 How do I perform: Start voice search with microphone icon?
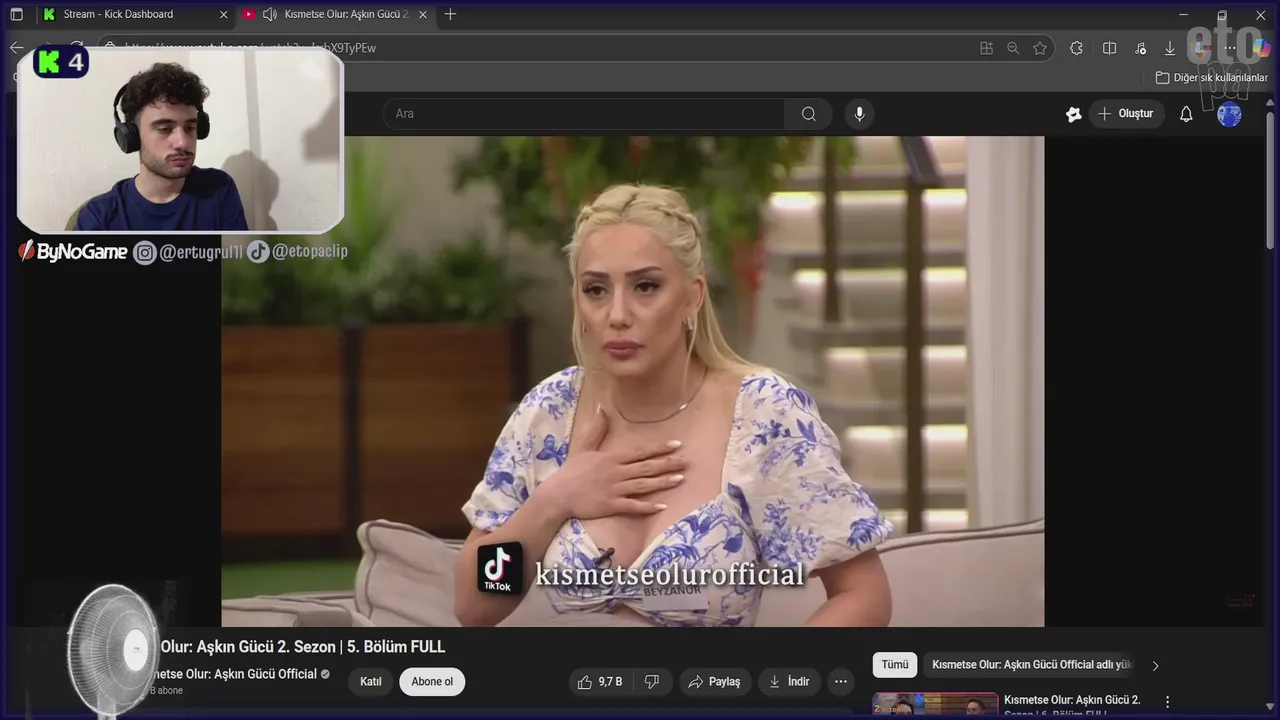(859, 114)
